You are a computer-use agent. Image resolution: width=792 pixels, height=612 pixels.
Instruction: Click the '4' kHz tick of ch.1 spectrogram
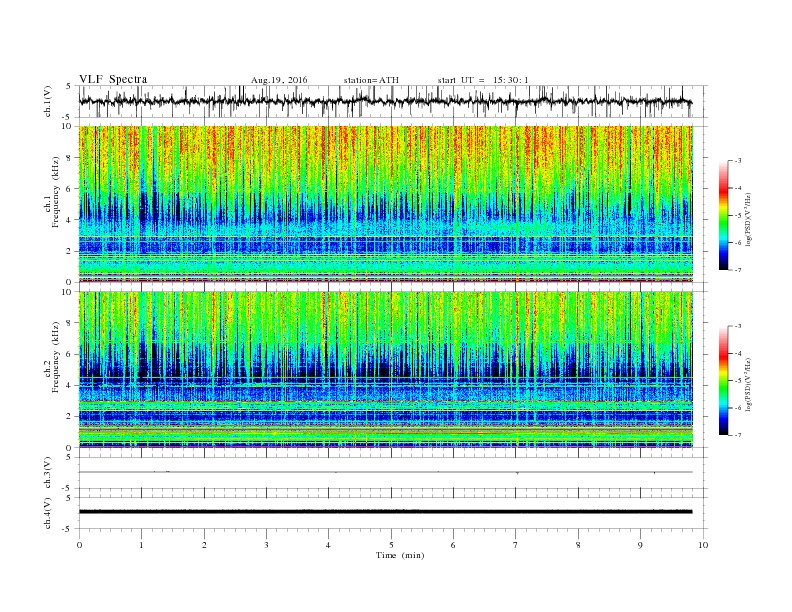tap(70, 220)
